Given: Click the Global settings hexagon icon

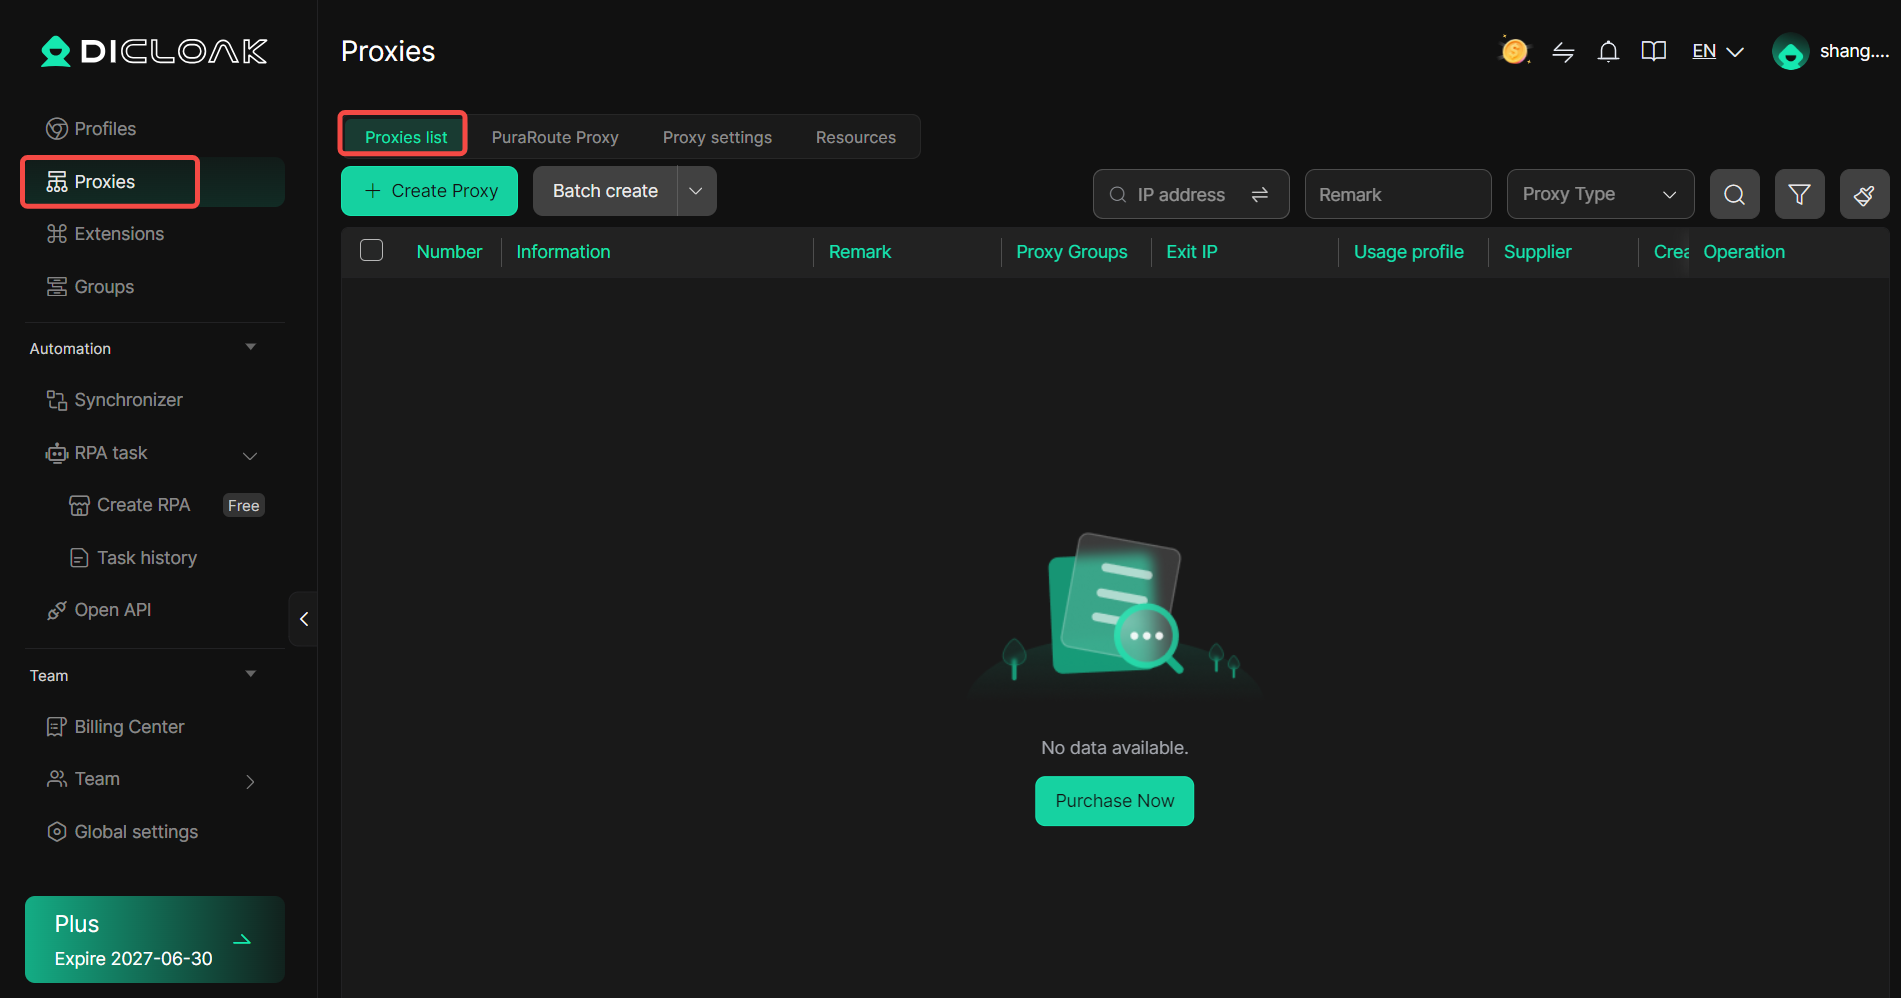Looking at the screenshot, I should pos(57,832).
